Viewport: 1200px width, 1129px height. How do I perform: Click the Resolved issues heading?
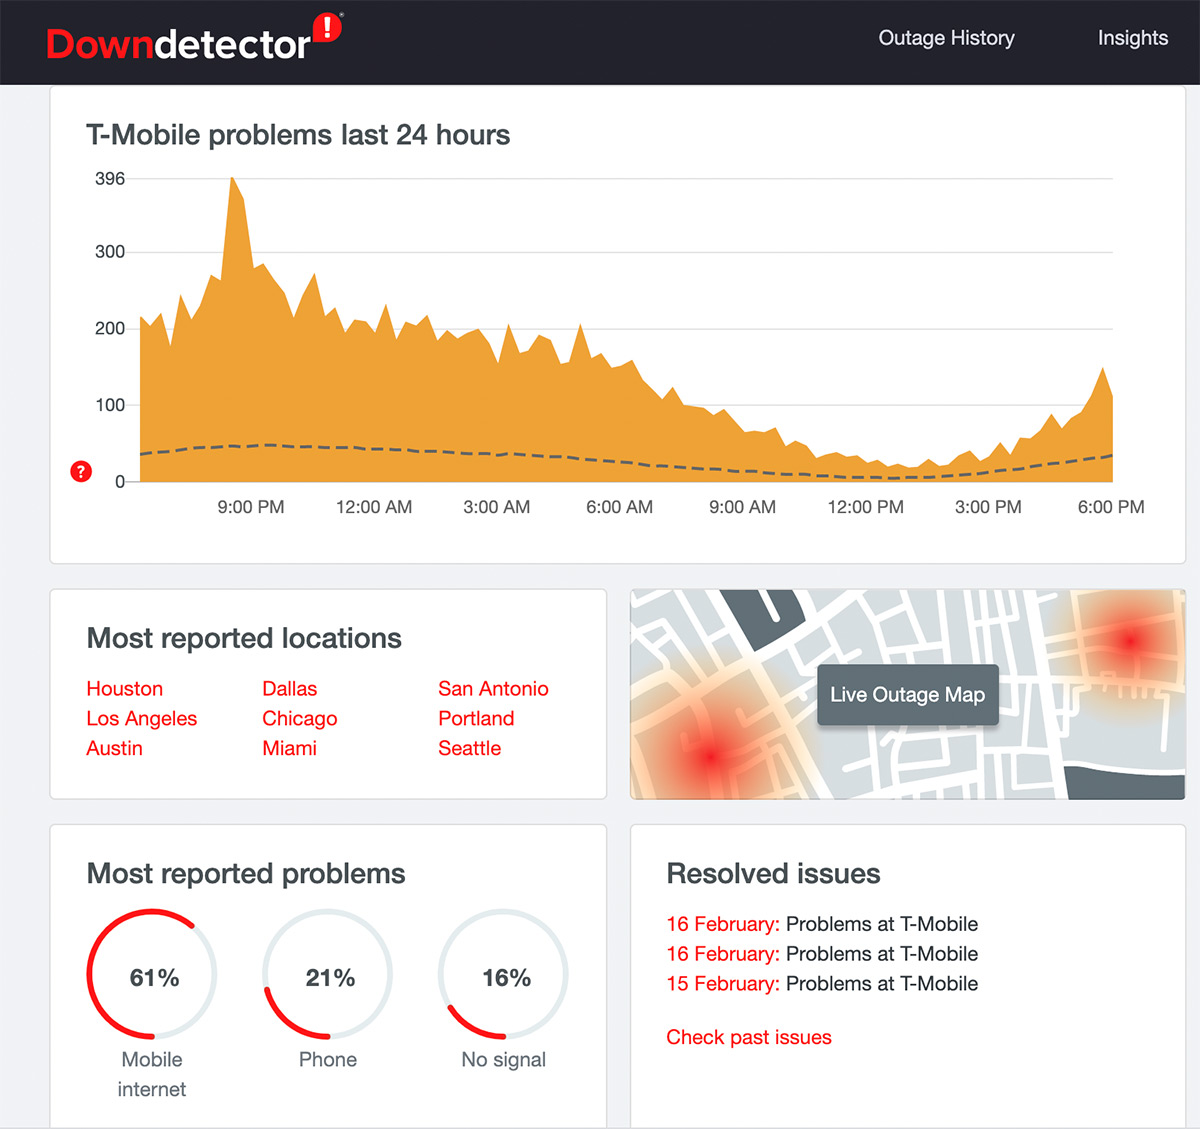[773, 873]
